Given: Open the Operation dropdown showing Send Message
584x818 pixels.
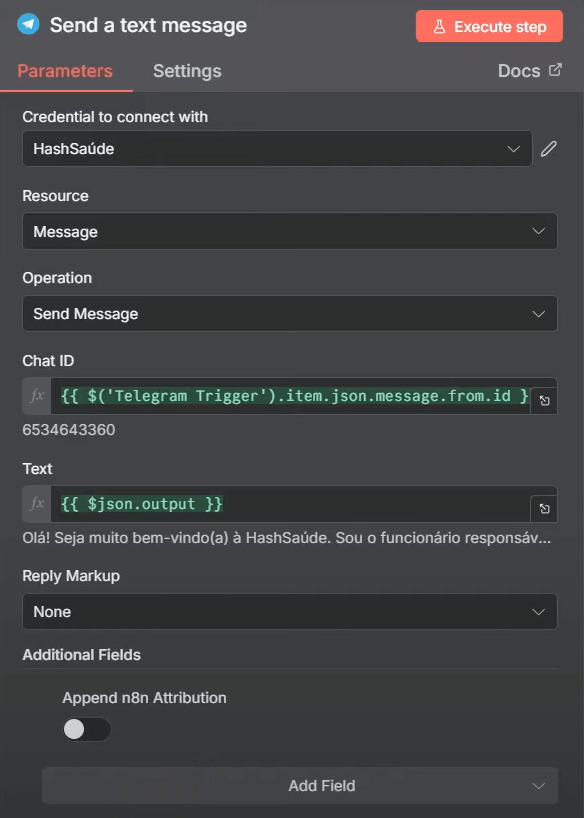Looking at the screenshot, I should [x=290, y=314].
